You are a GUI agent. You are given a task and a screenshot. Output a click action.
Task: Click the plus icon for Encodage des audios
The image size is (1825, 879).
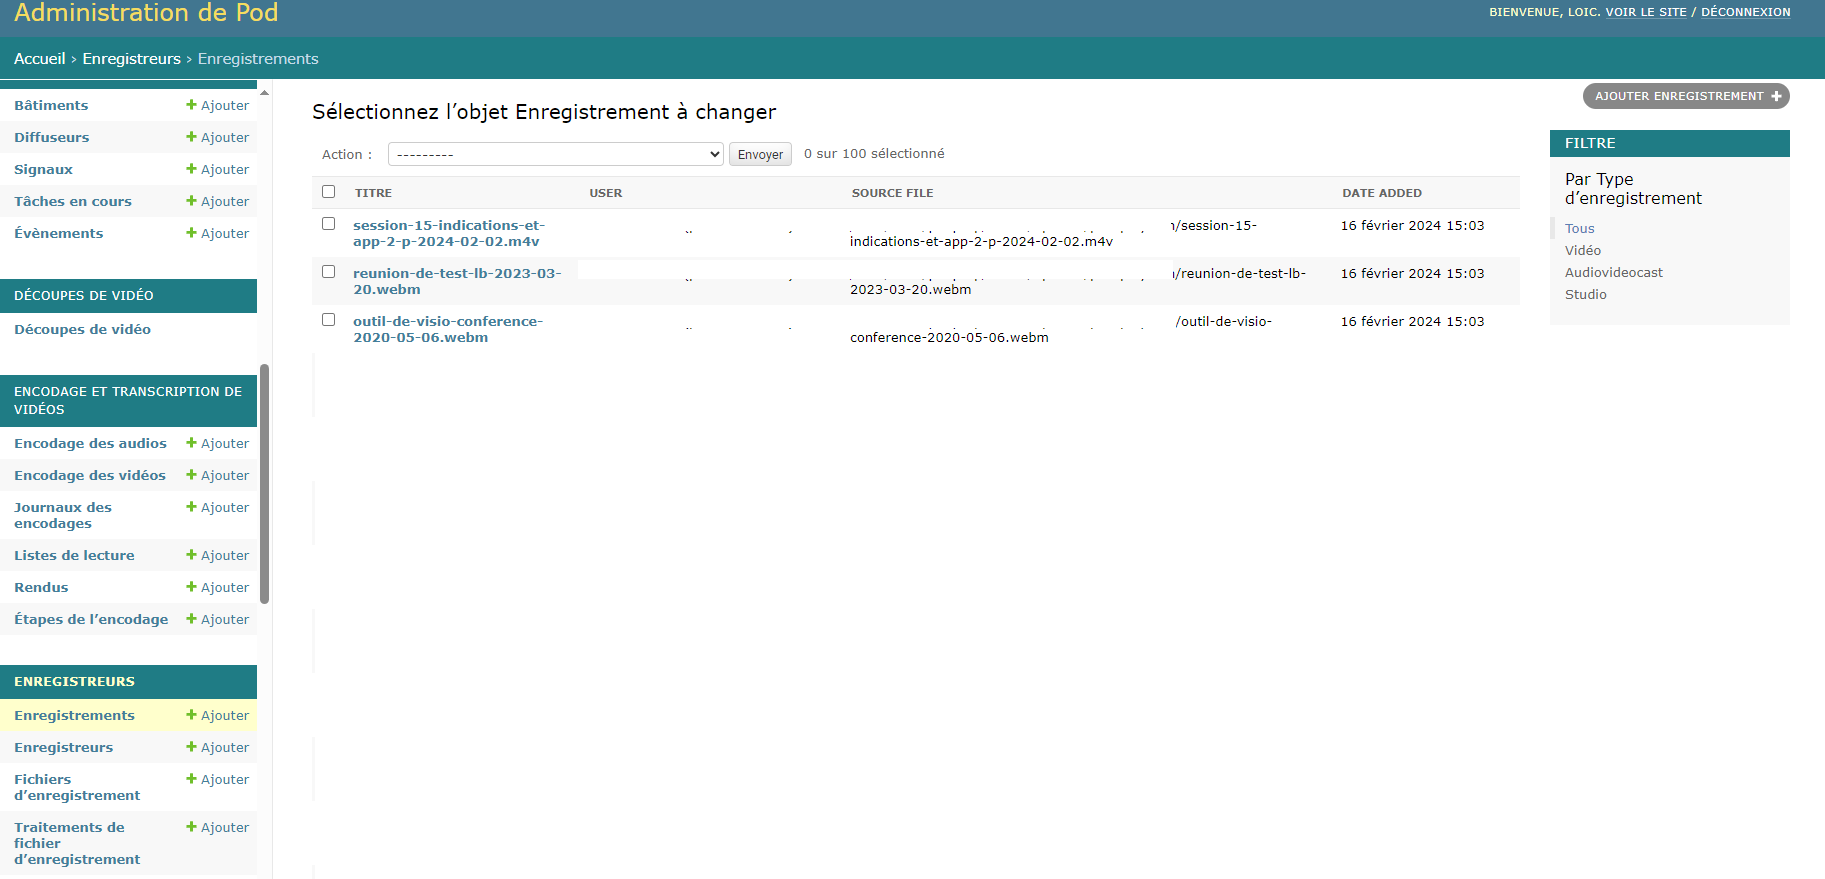click(x=191, y=443)
